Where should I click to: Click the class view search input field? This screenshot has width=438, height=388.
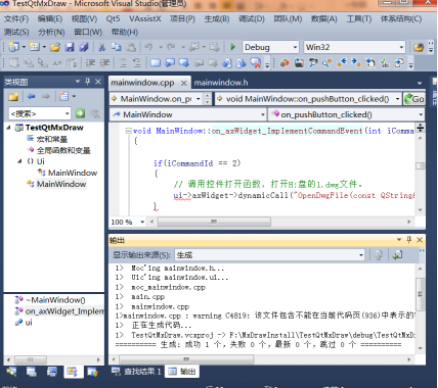(x=39, y=114)
